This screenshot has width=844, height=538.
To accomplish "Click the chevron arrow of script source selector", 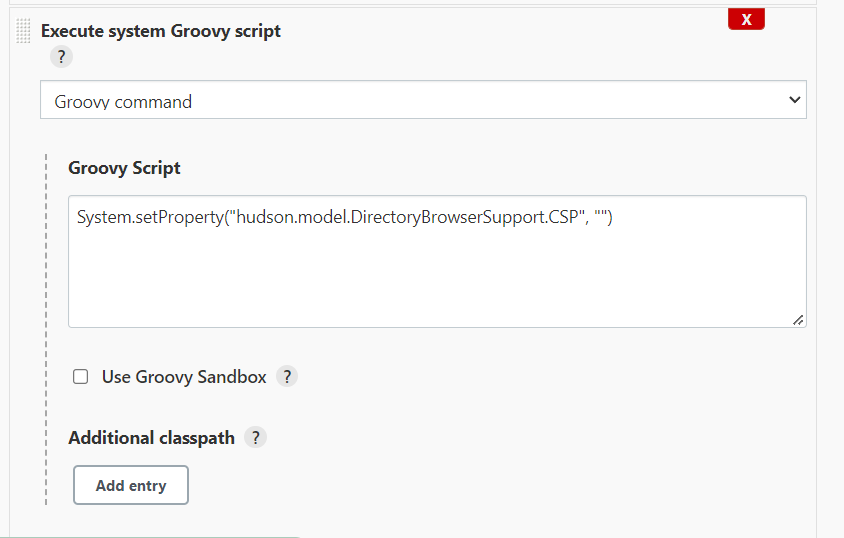I will click(x=794, y=100).
